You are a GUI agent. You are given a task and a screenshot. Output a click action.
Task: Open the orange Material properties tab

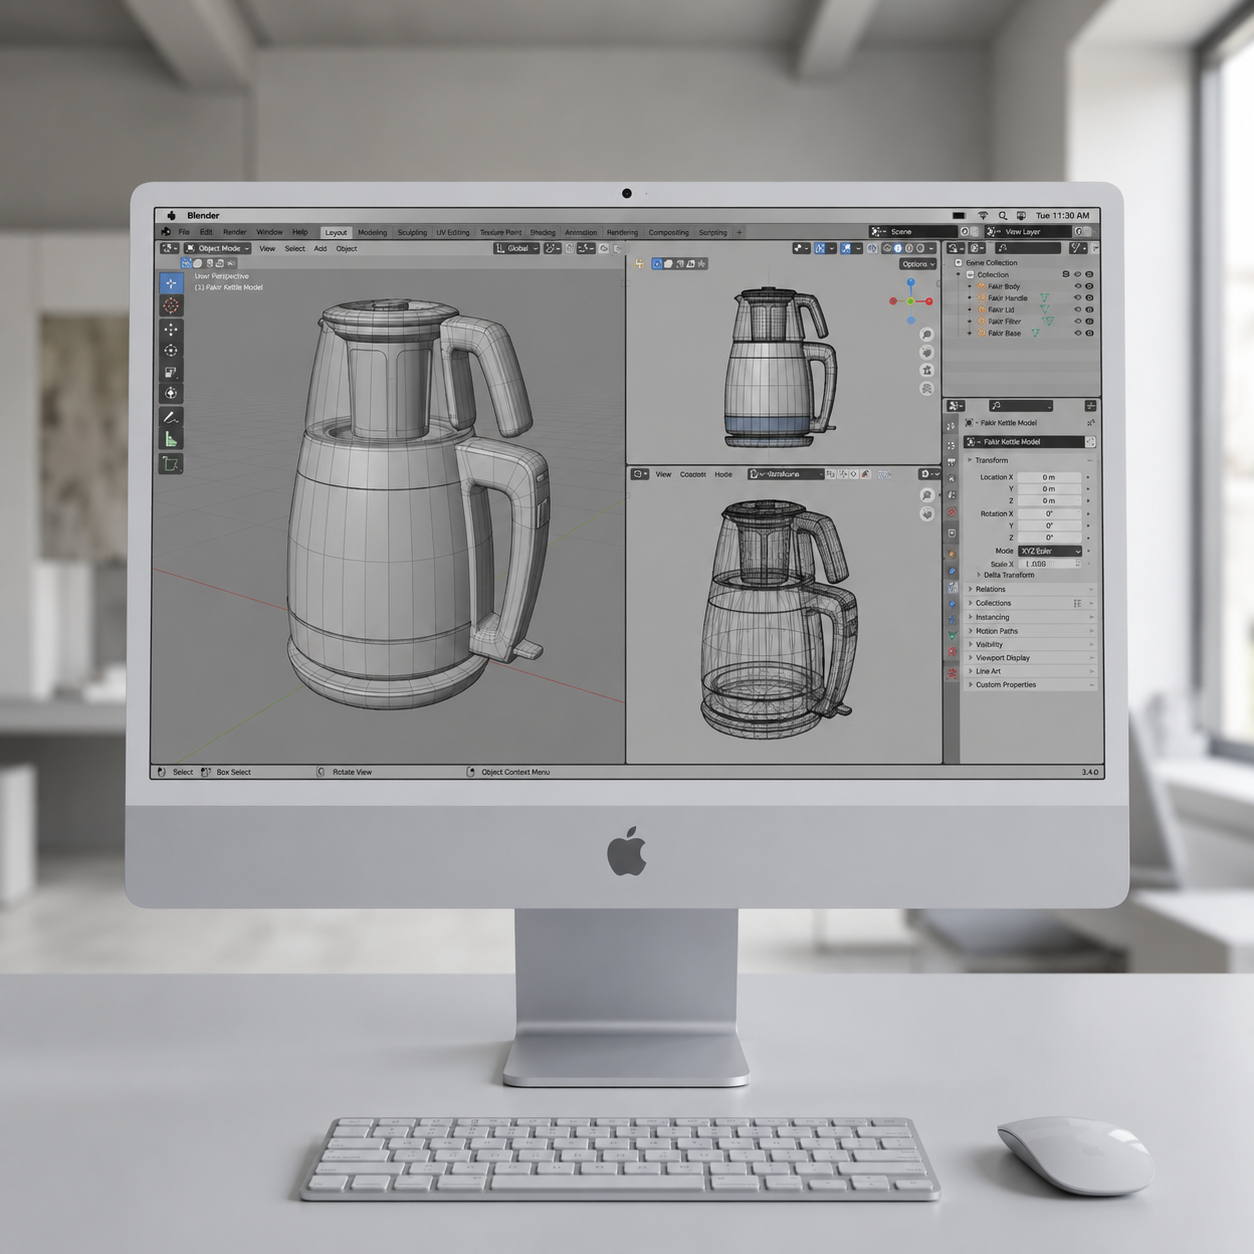click(x=952, y=553)
